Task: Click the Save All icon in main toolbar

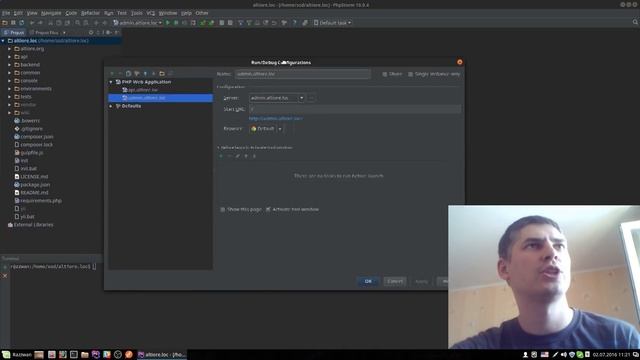Action: (x=13, y=23)
